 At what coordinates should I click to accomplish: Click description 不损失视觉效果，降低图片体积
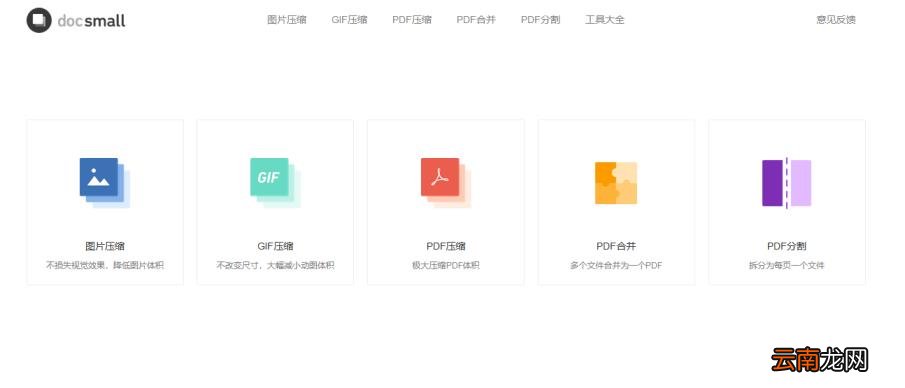pyautogui.click(x=105, y=266)
